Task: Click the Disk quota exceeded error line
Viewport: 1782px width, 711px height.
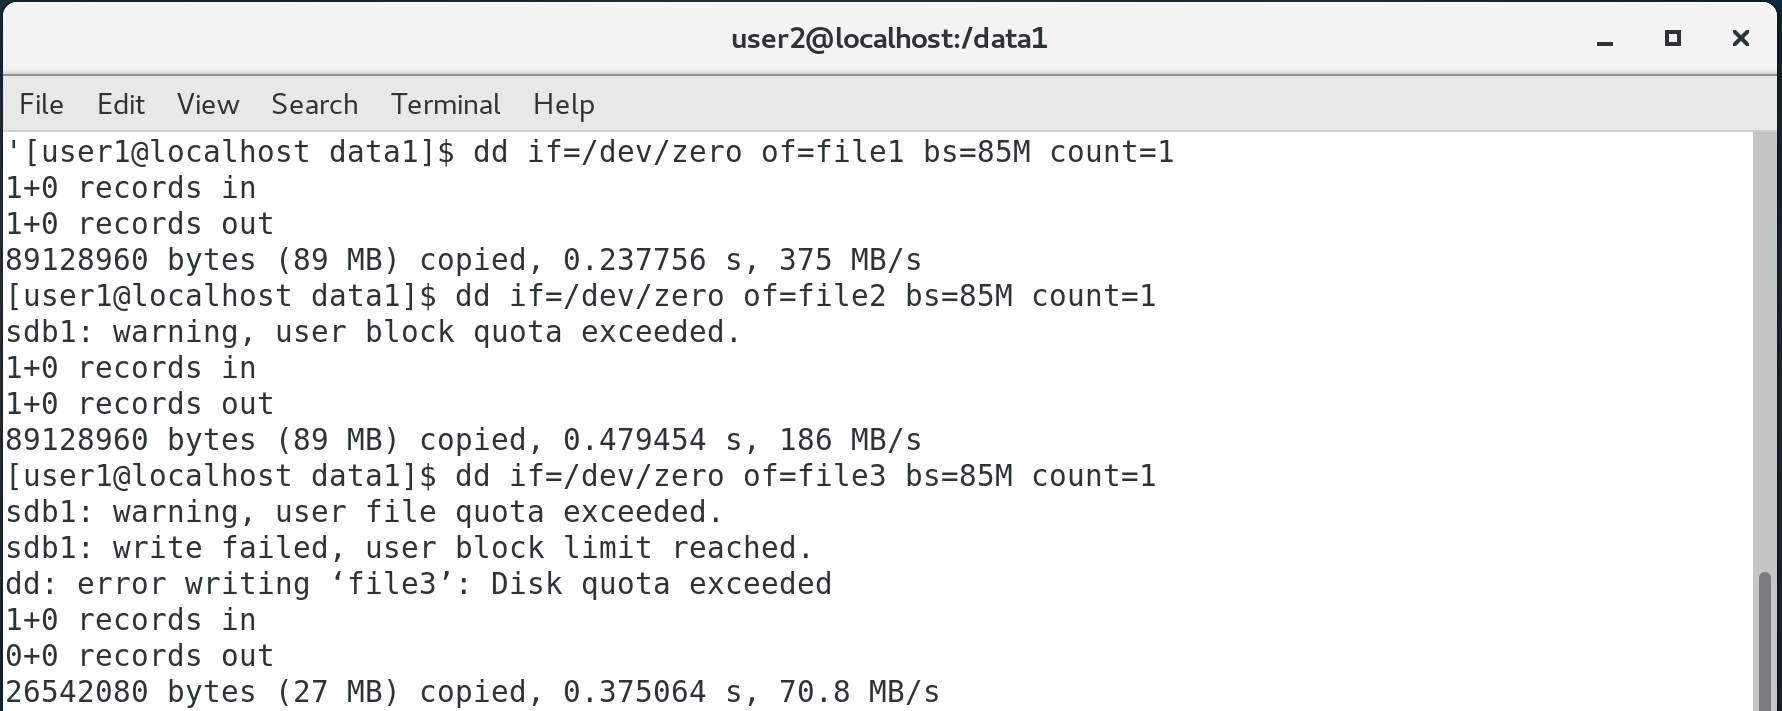Action: [418, 584]
